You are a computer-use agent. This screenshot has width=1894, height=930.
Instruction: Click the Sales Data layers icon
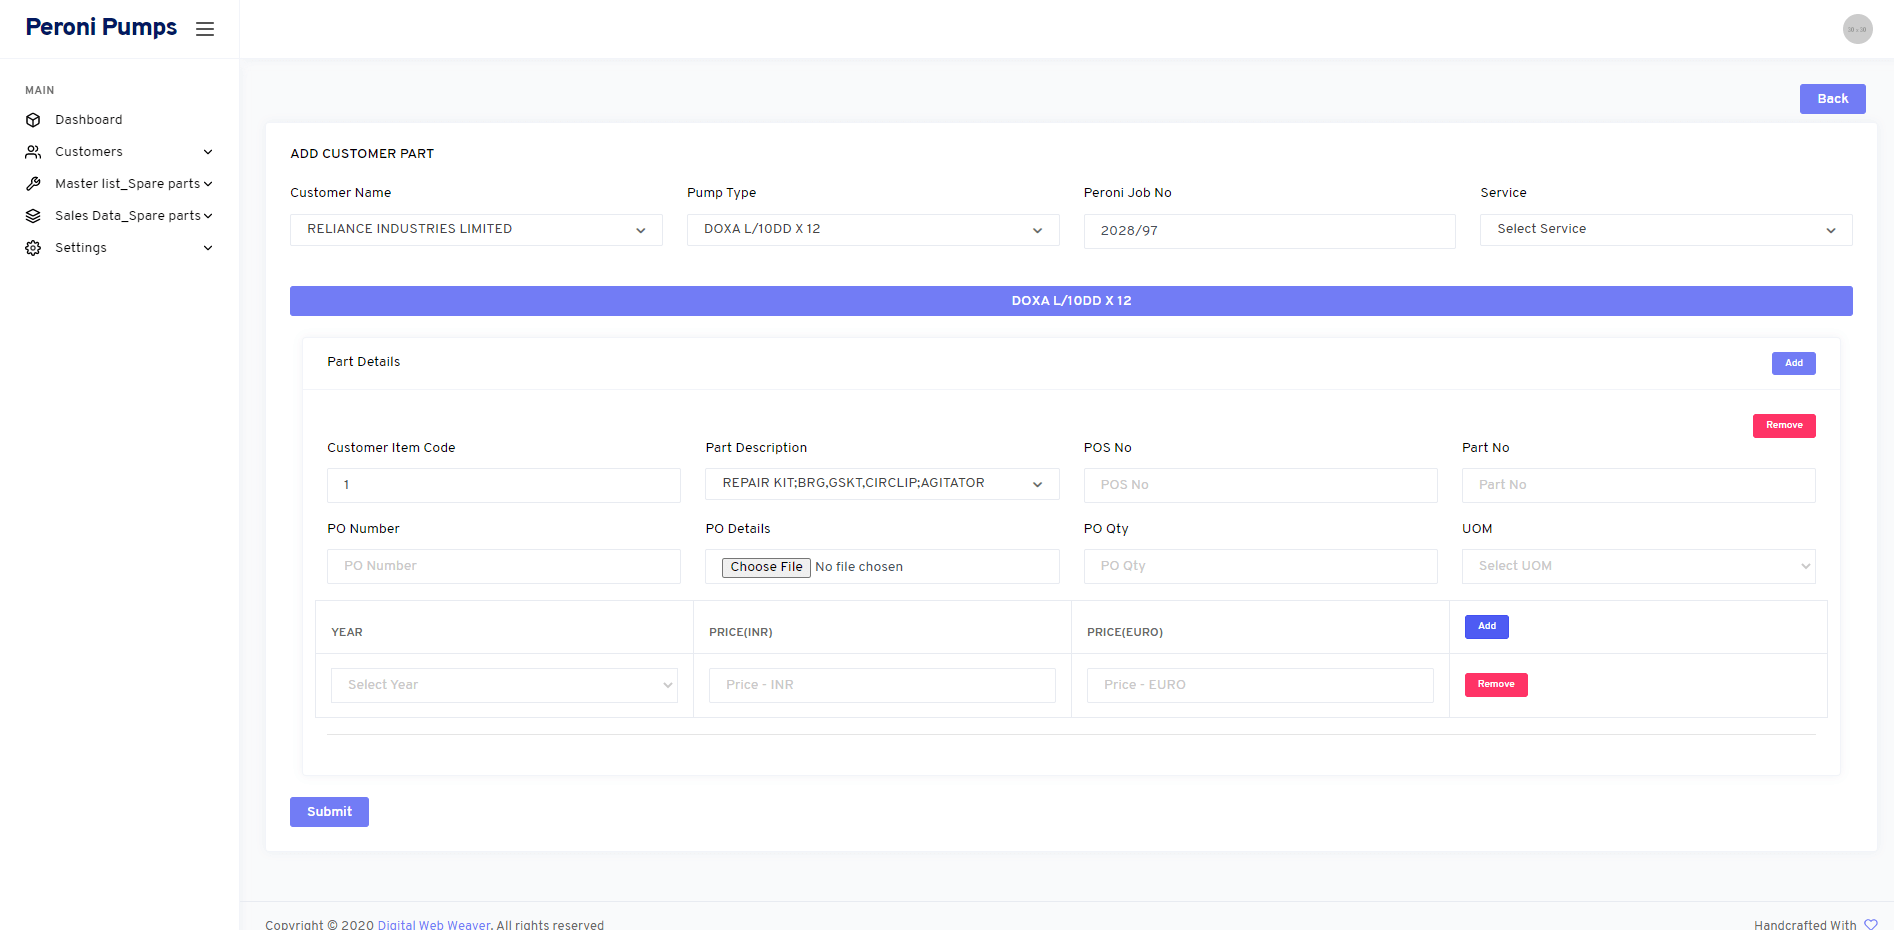pyautogui.click(x=33, y=216)
